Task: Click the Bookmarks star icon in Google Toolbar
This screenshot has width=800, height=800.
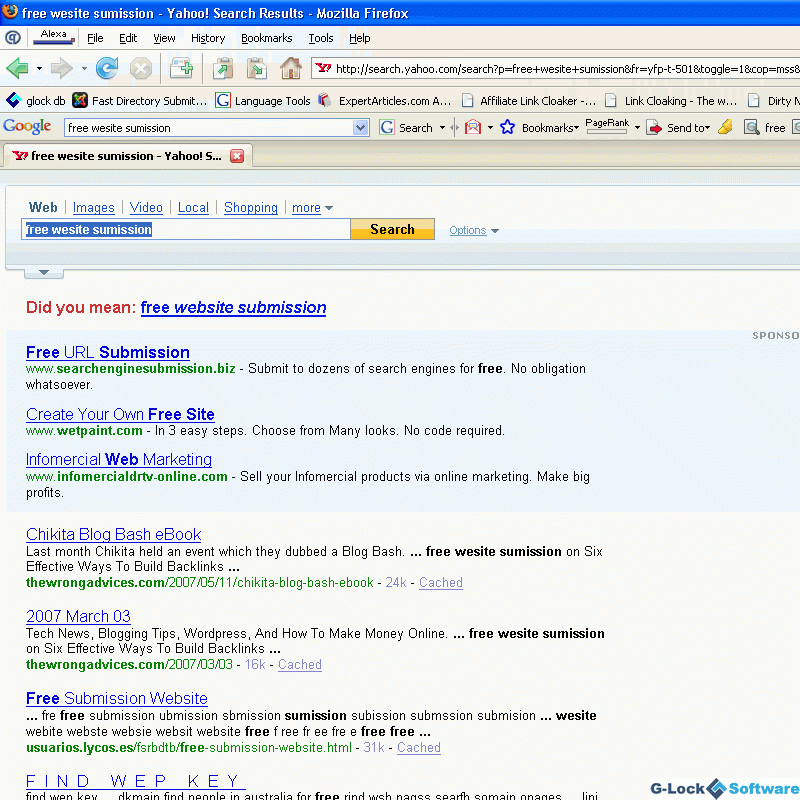Action: coord(507,127)
